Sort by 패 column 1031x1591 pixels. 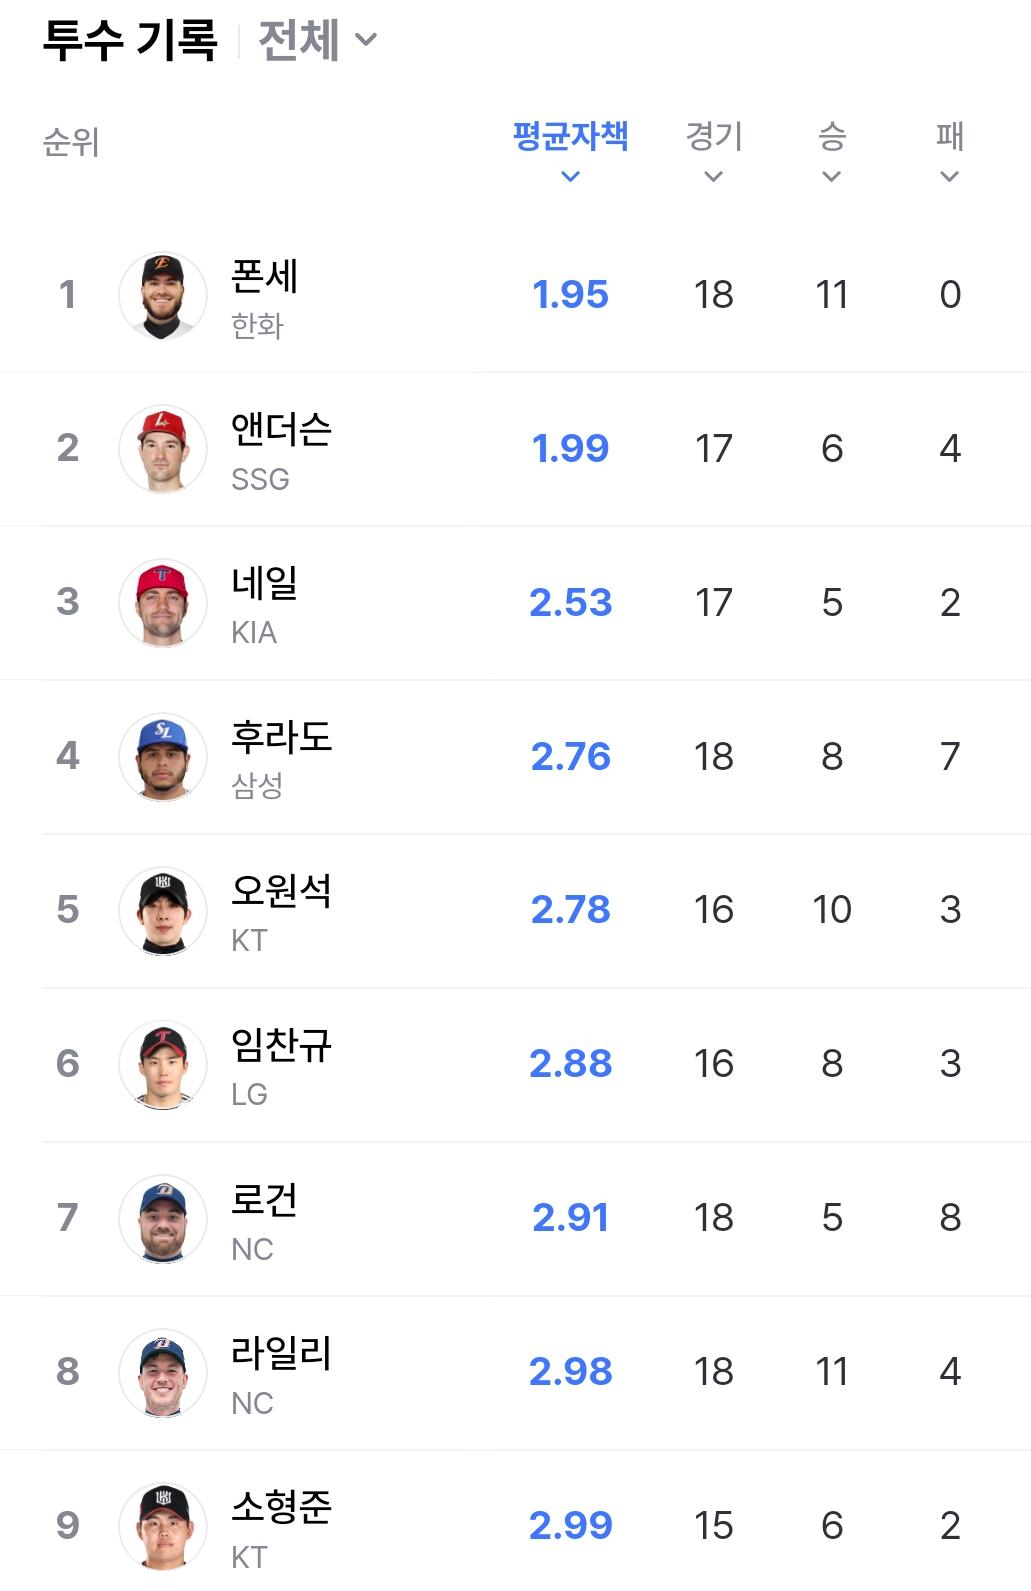point(950,151)
